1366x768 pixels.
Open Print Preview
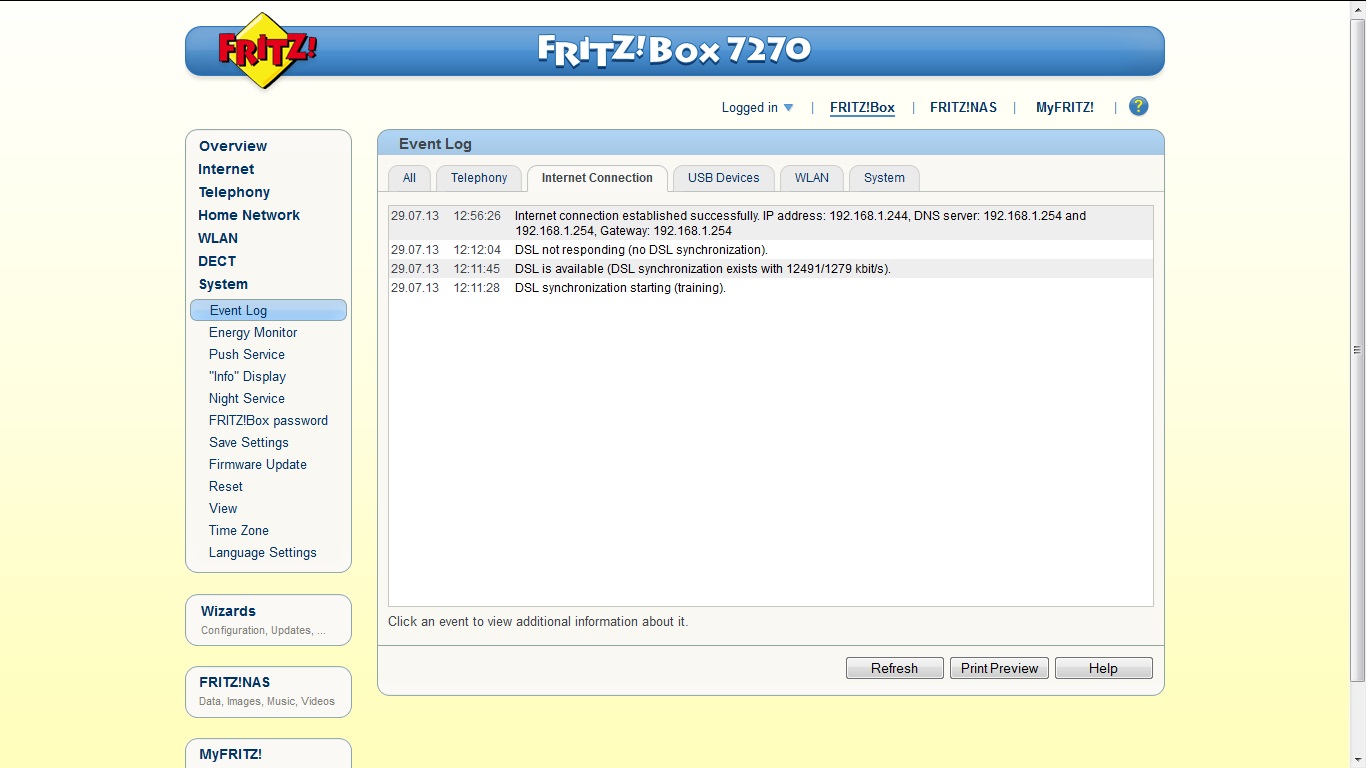[999, 668]
